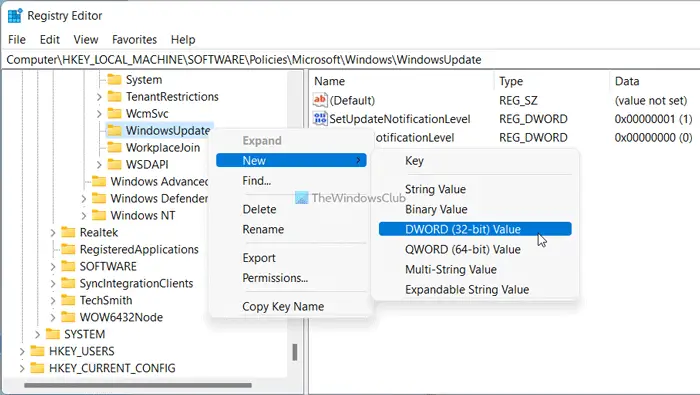Open the View menu
Image resolution: width=700 pixels, height=395 pixels.
coord(86,40)
